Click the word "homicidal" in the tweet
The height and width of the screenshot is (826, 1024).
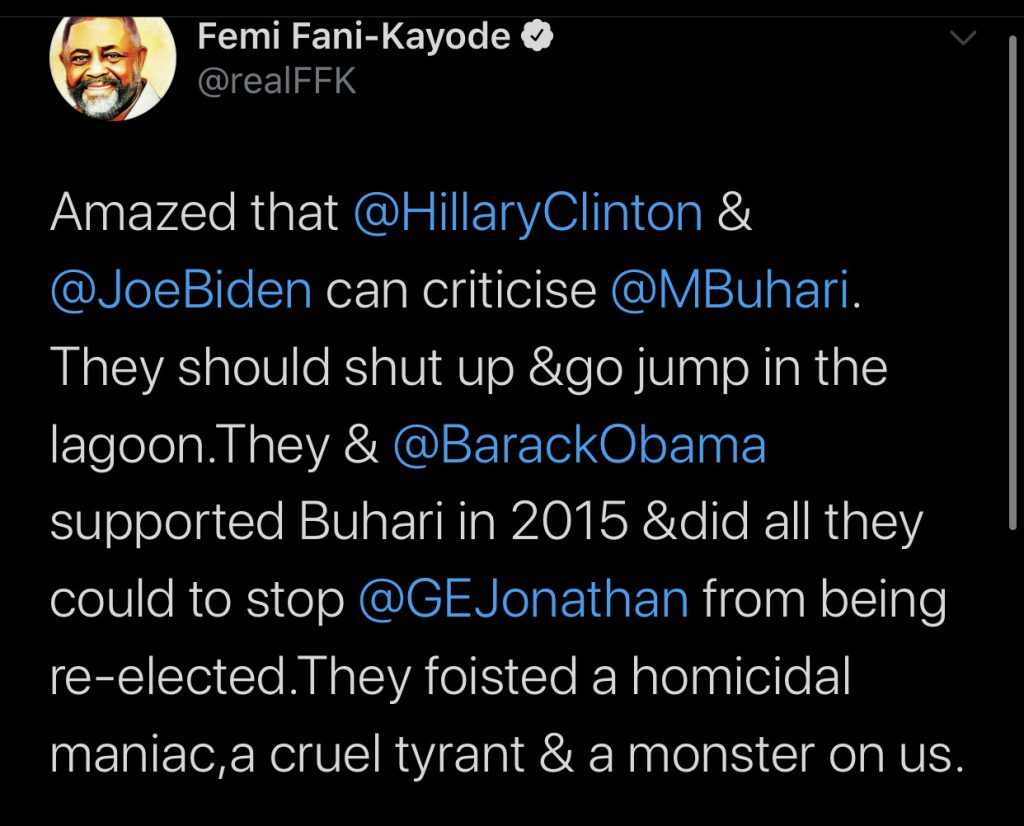740,678
